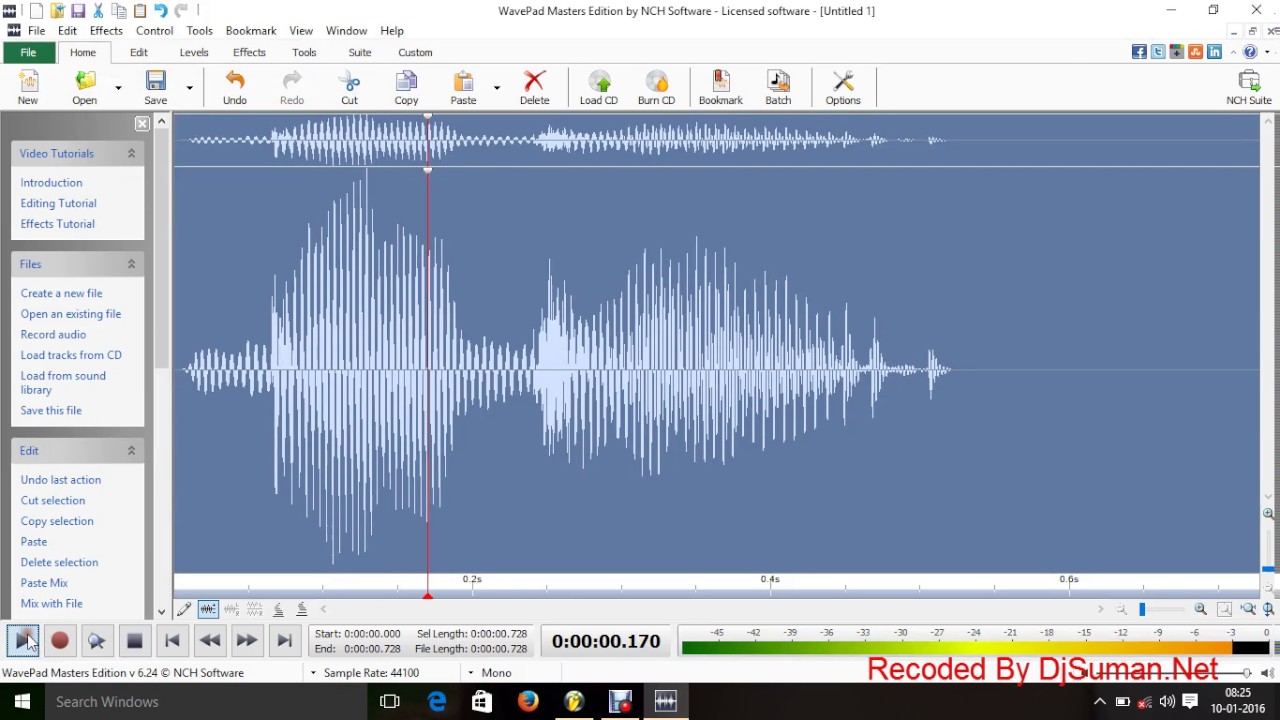Open the Editing Tutorial link
The height and width of the screenshot is (720, 1280).
58,203
